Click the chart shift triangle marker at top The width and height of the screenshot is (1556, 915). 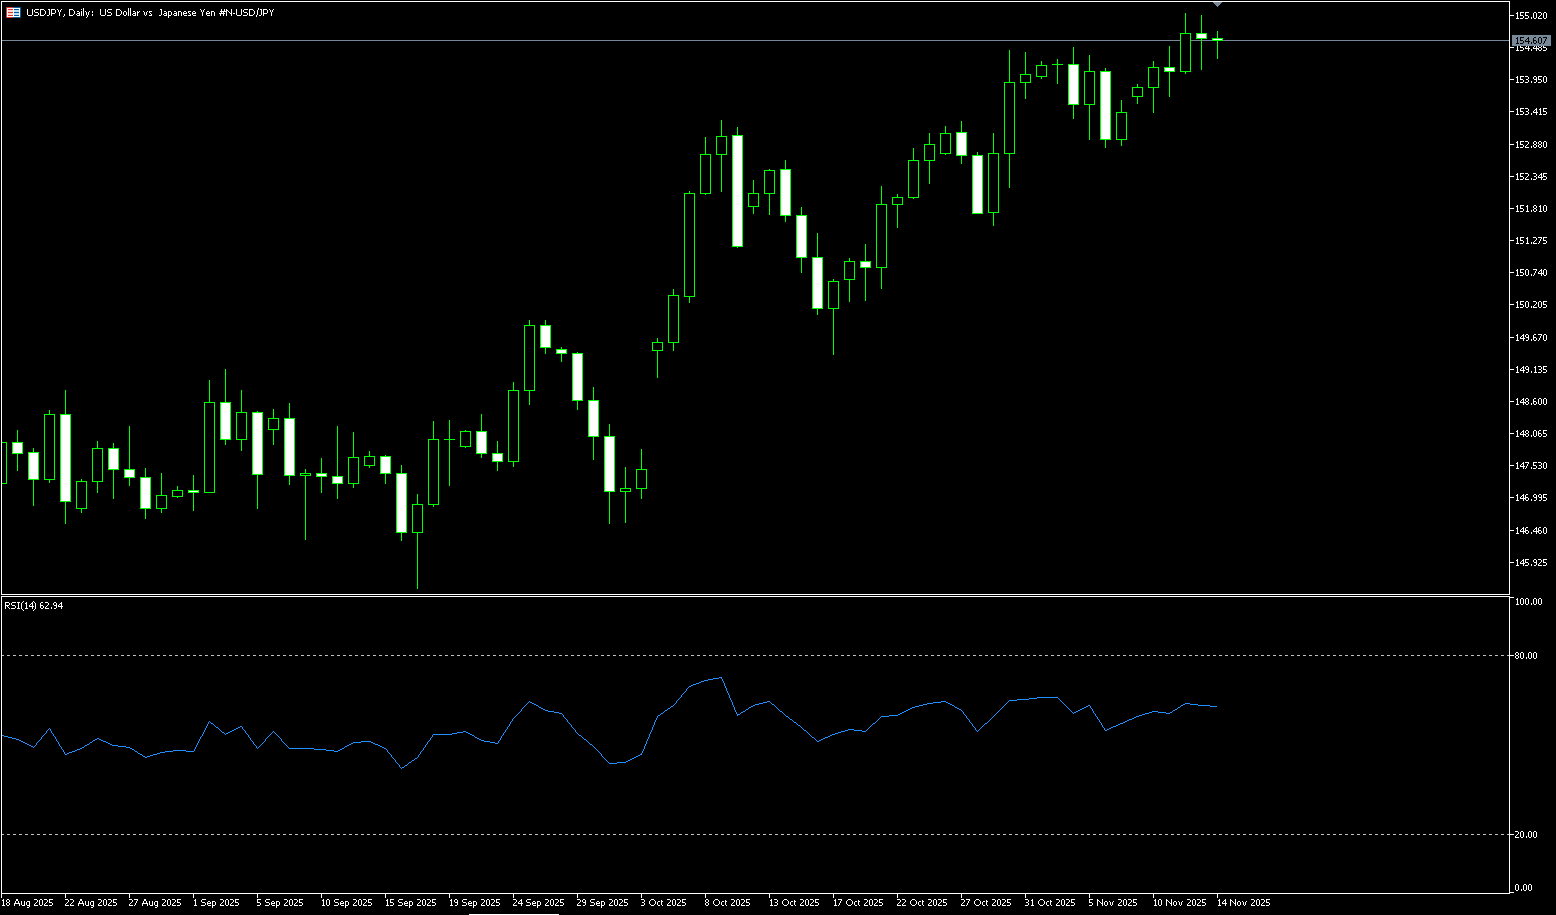pos(1217,5)
